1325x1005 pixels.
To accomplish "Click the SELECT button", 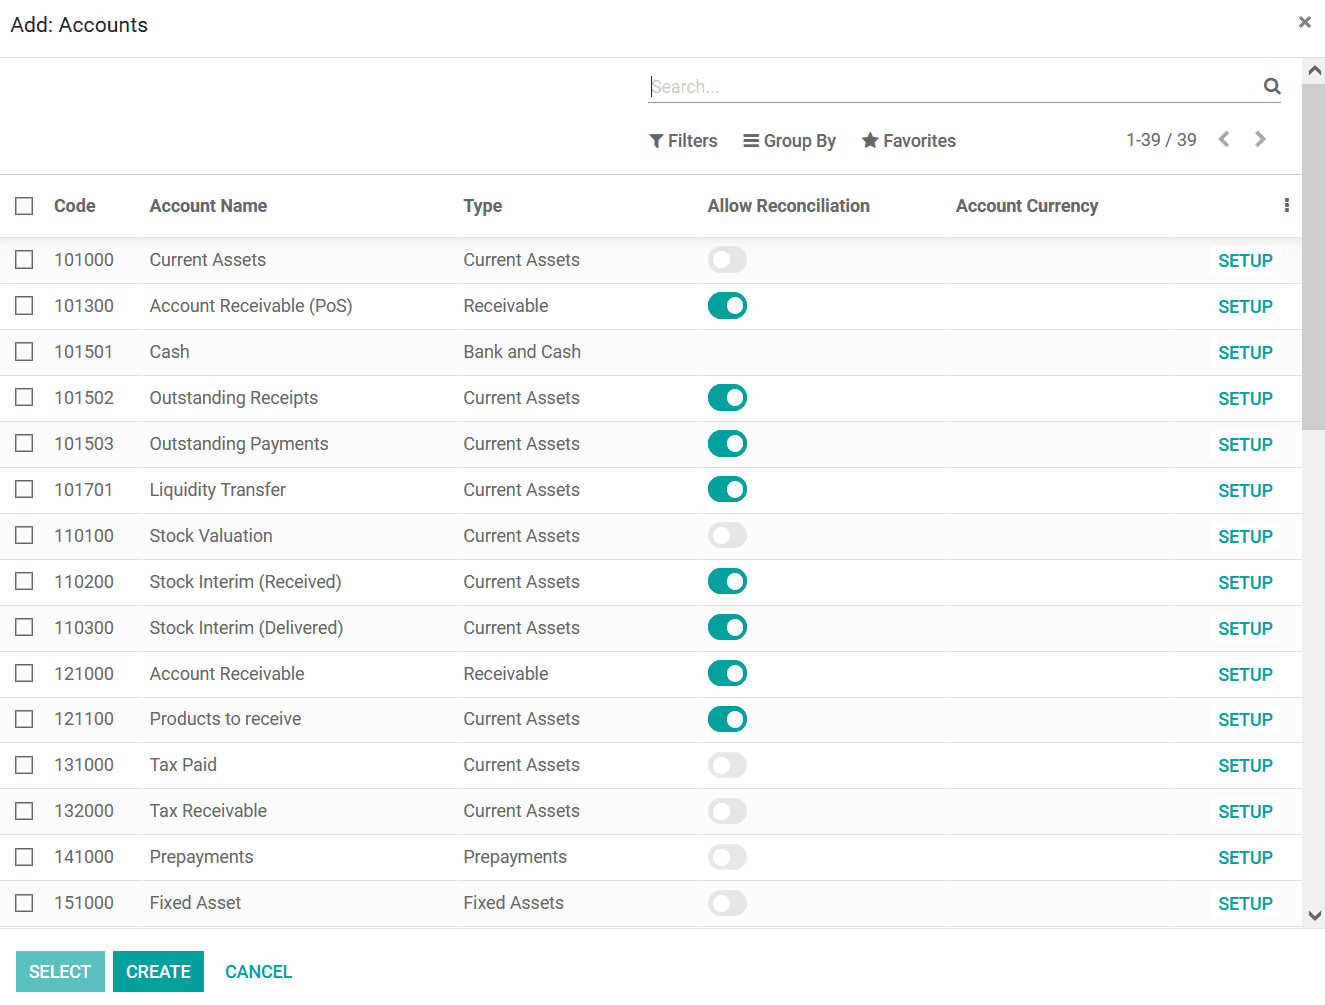I will pyautogui.click(x=60, y=972).
